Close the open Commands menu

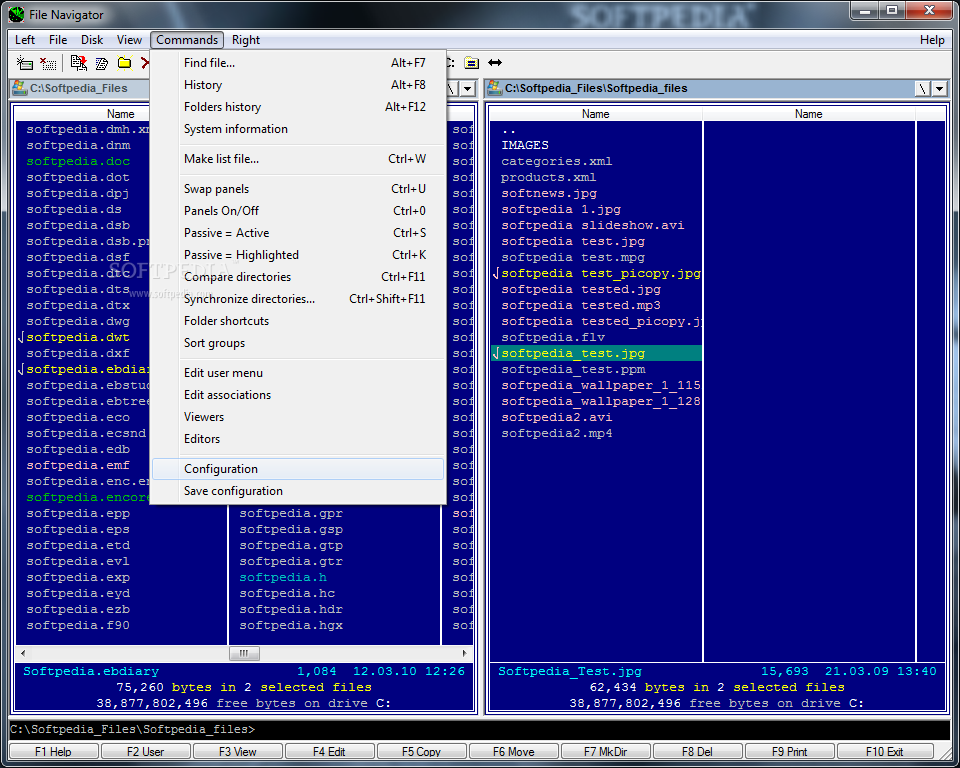[187, 40]
